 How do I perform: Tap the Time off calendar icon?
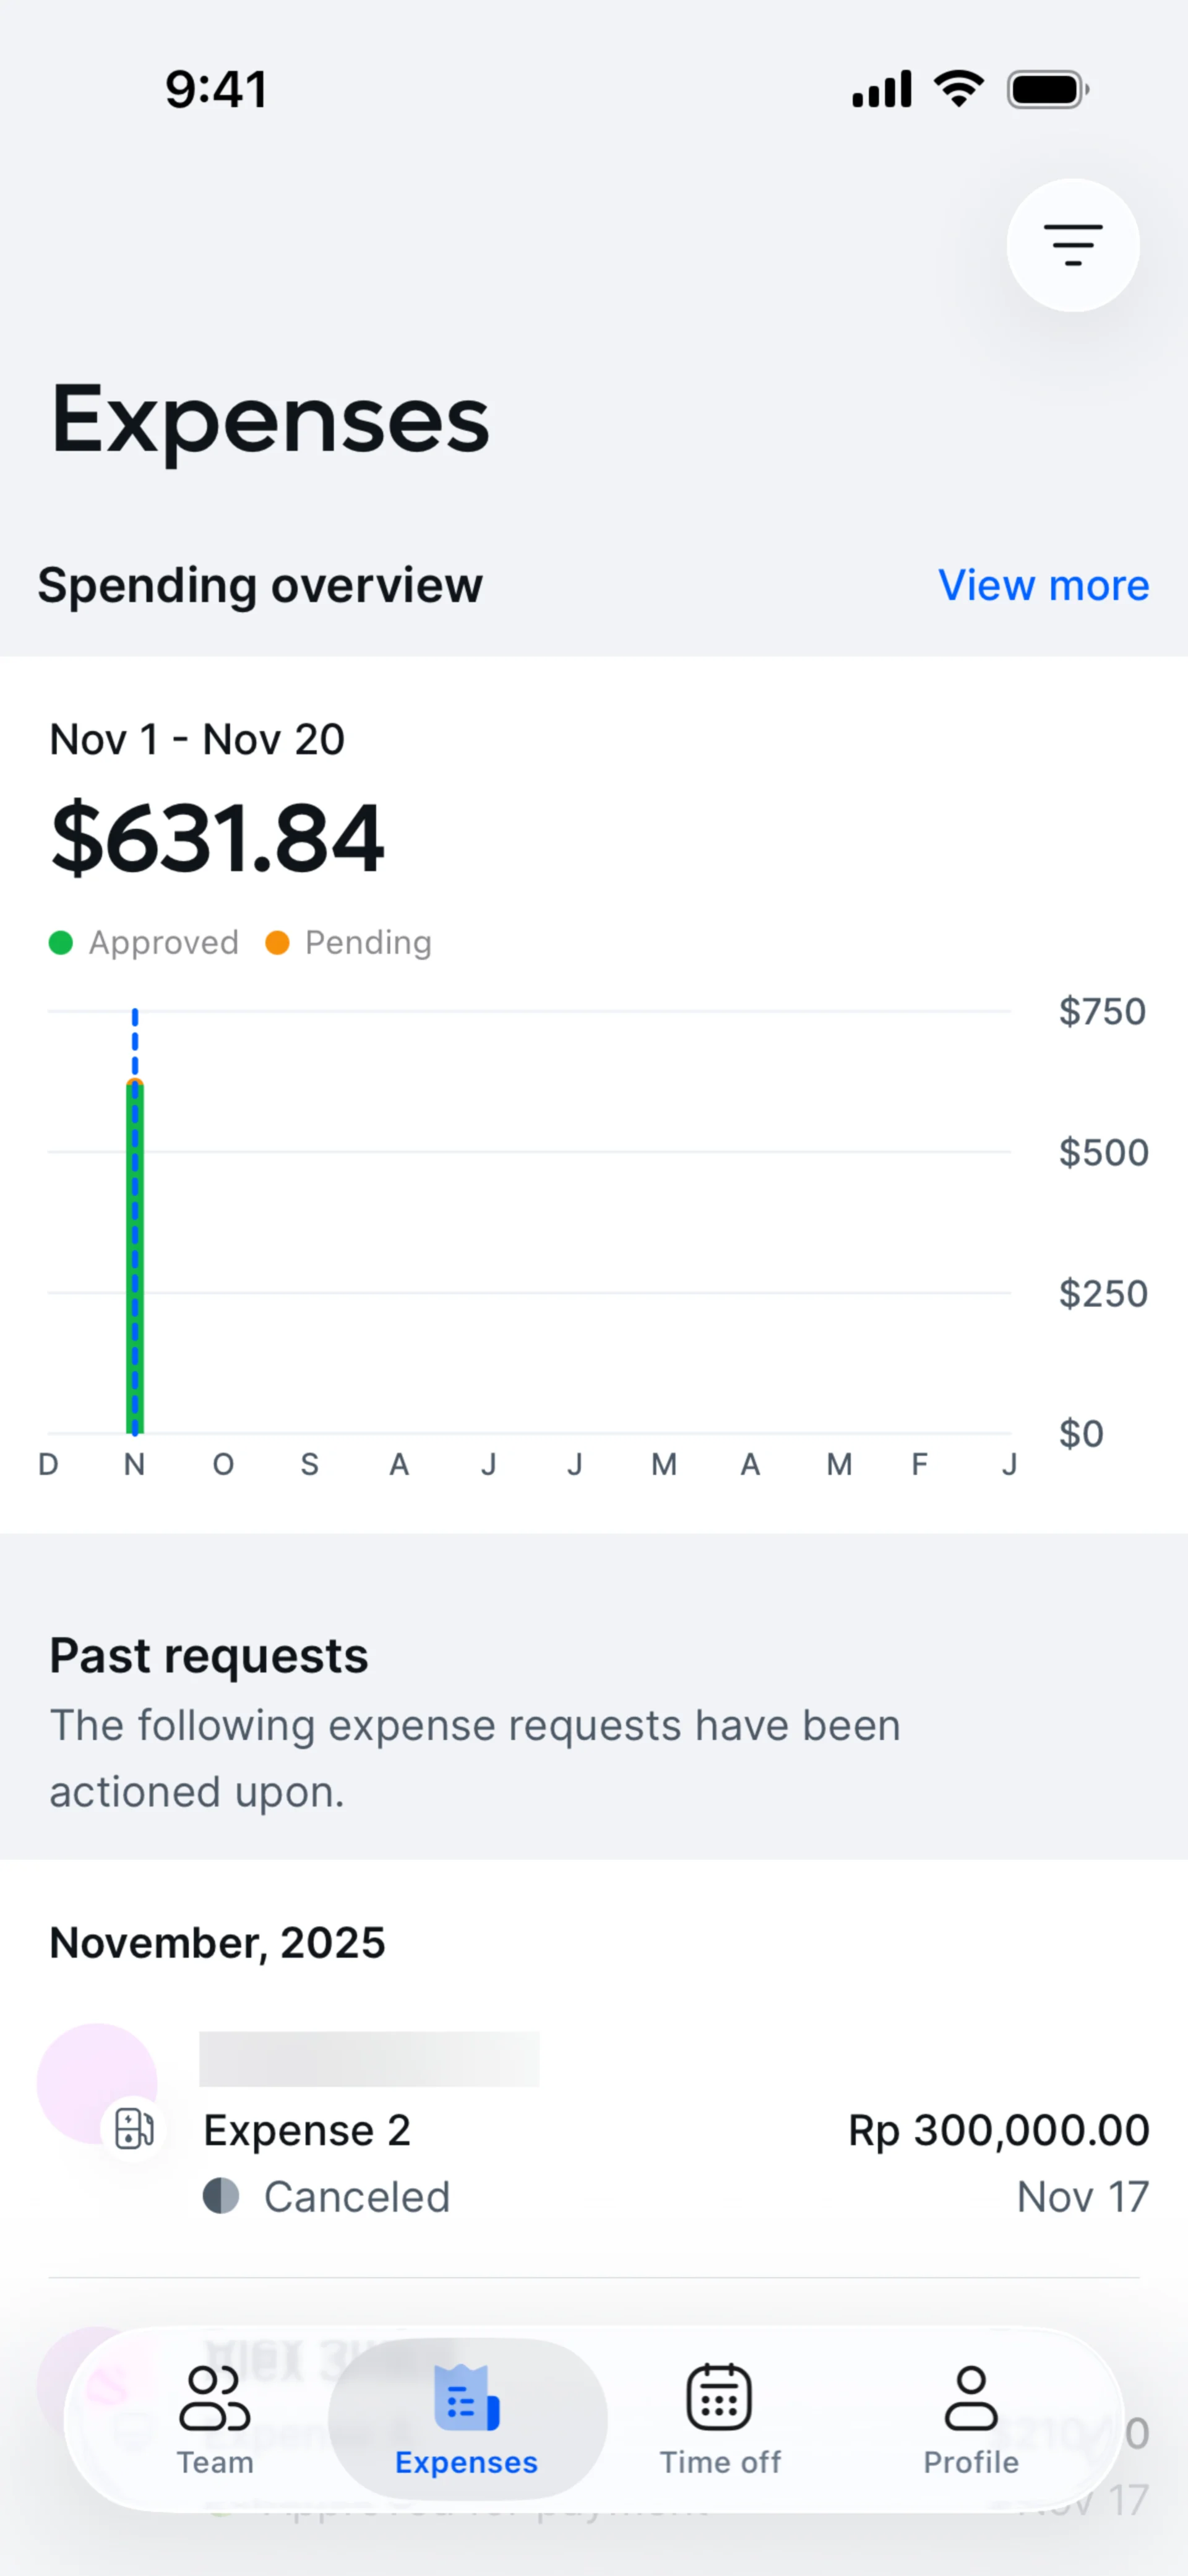[x=719, y=2397]
